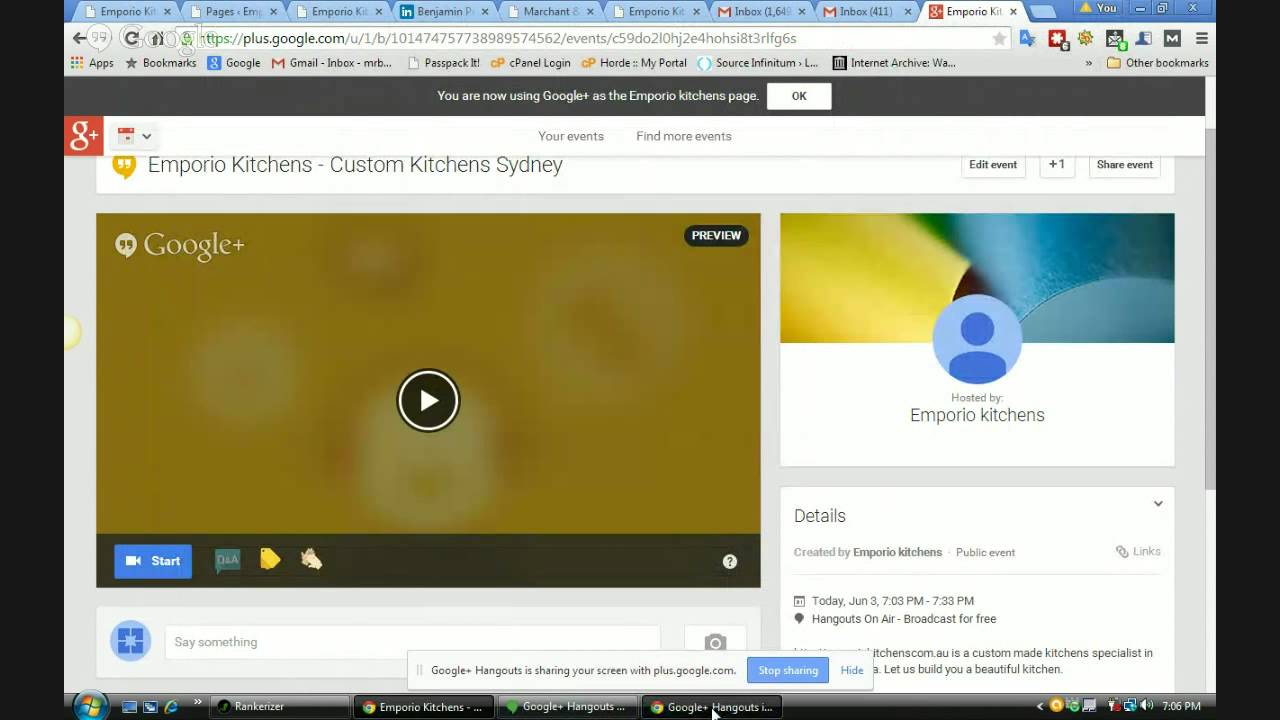Open the Gmail - Inbox bookmark
1280x720 pixels.
point(332,62)
